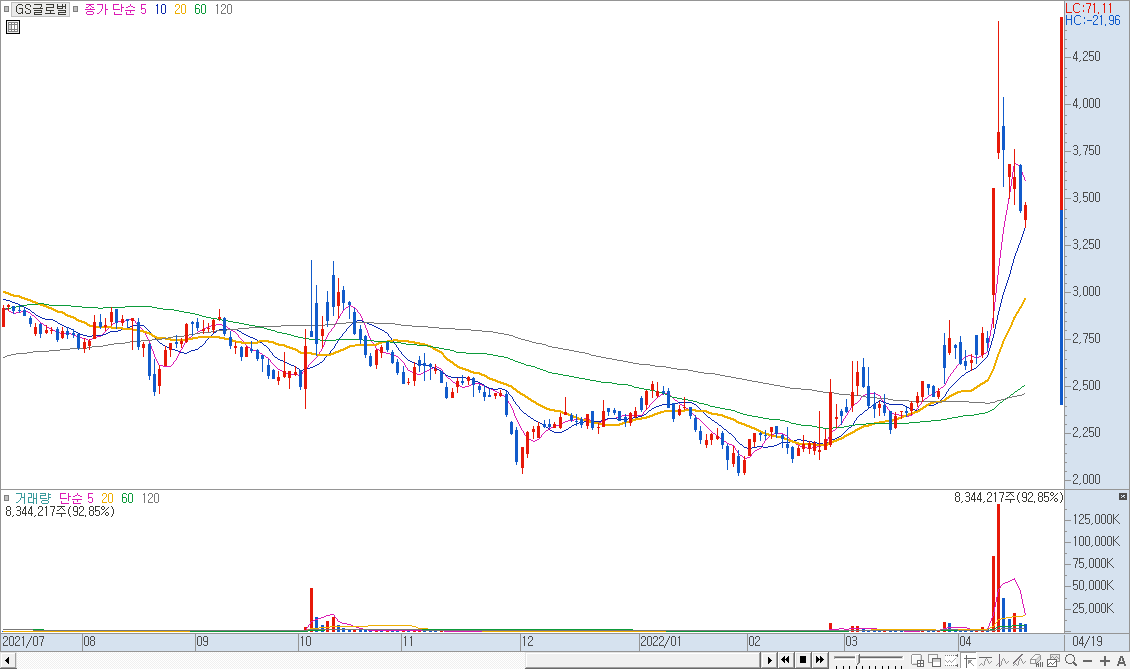Click the 3,000 price axis label

click(1087, 291)
